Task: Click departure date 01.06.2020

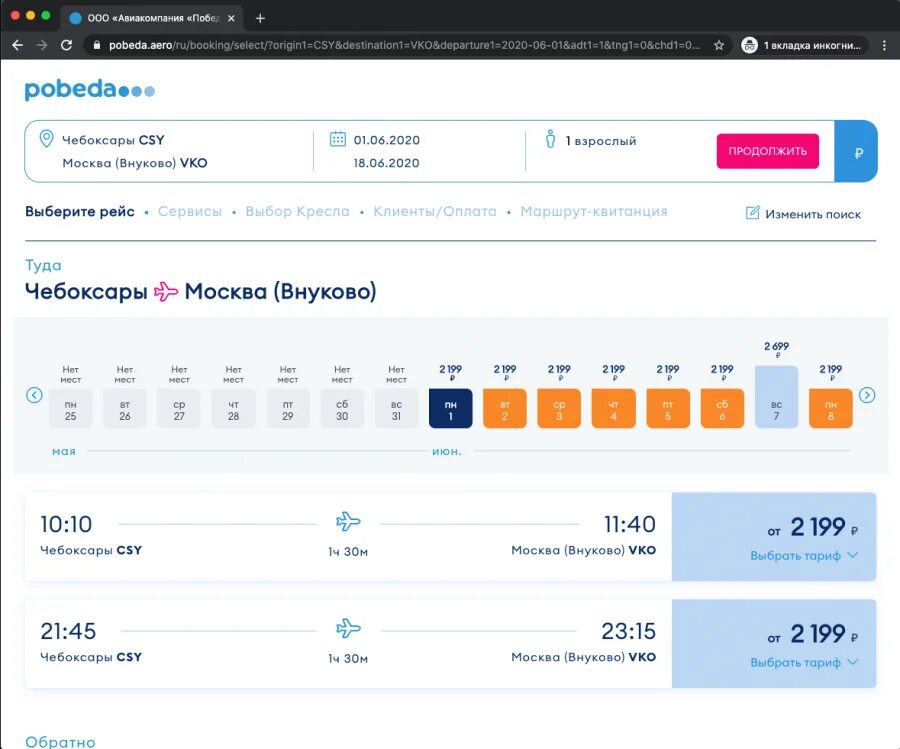Action: (x=386, y=140)
